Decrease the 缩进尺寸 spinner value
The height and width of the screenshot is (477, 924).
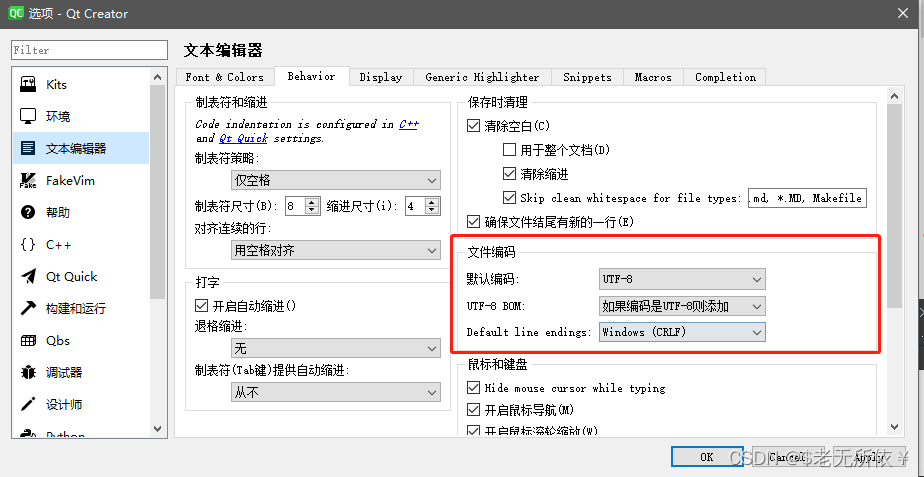pyautogui.click(x=432, y=210)
